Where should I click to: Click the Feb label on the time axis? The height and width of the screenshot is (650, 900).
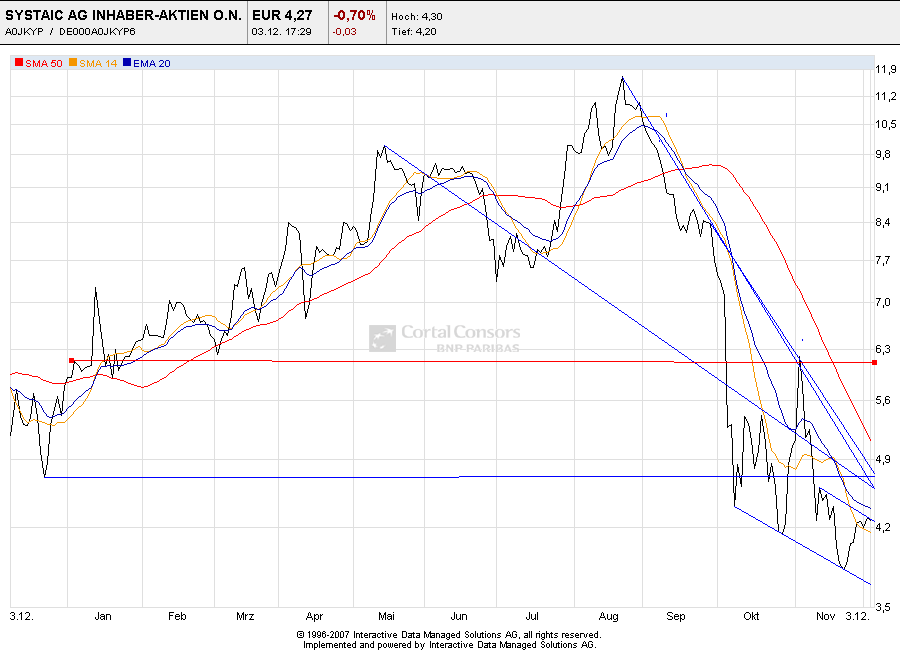point(177,616)
